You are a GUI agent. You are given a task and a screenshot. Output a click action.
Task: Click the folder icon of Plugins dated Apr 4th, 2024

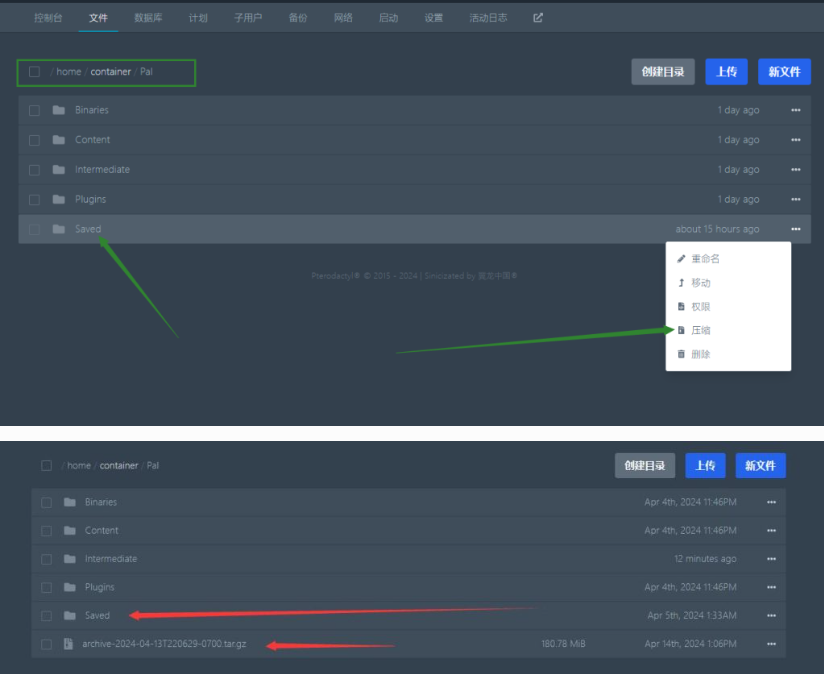coord(69,587)
